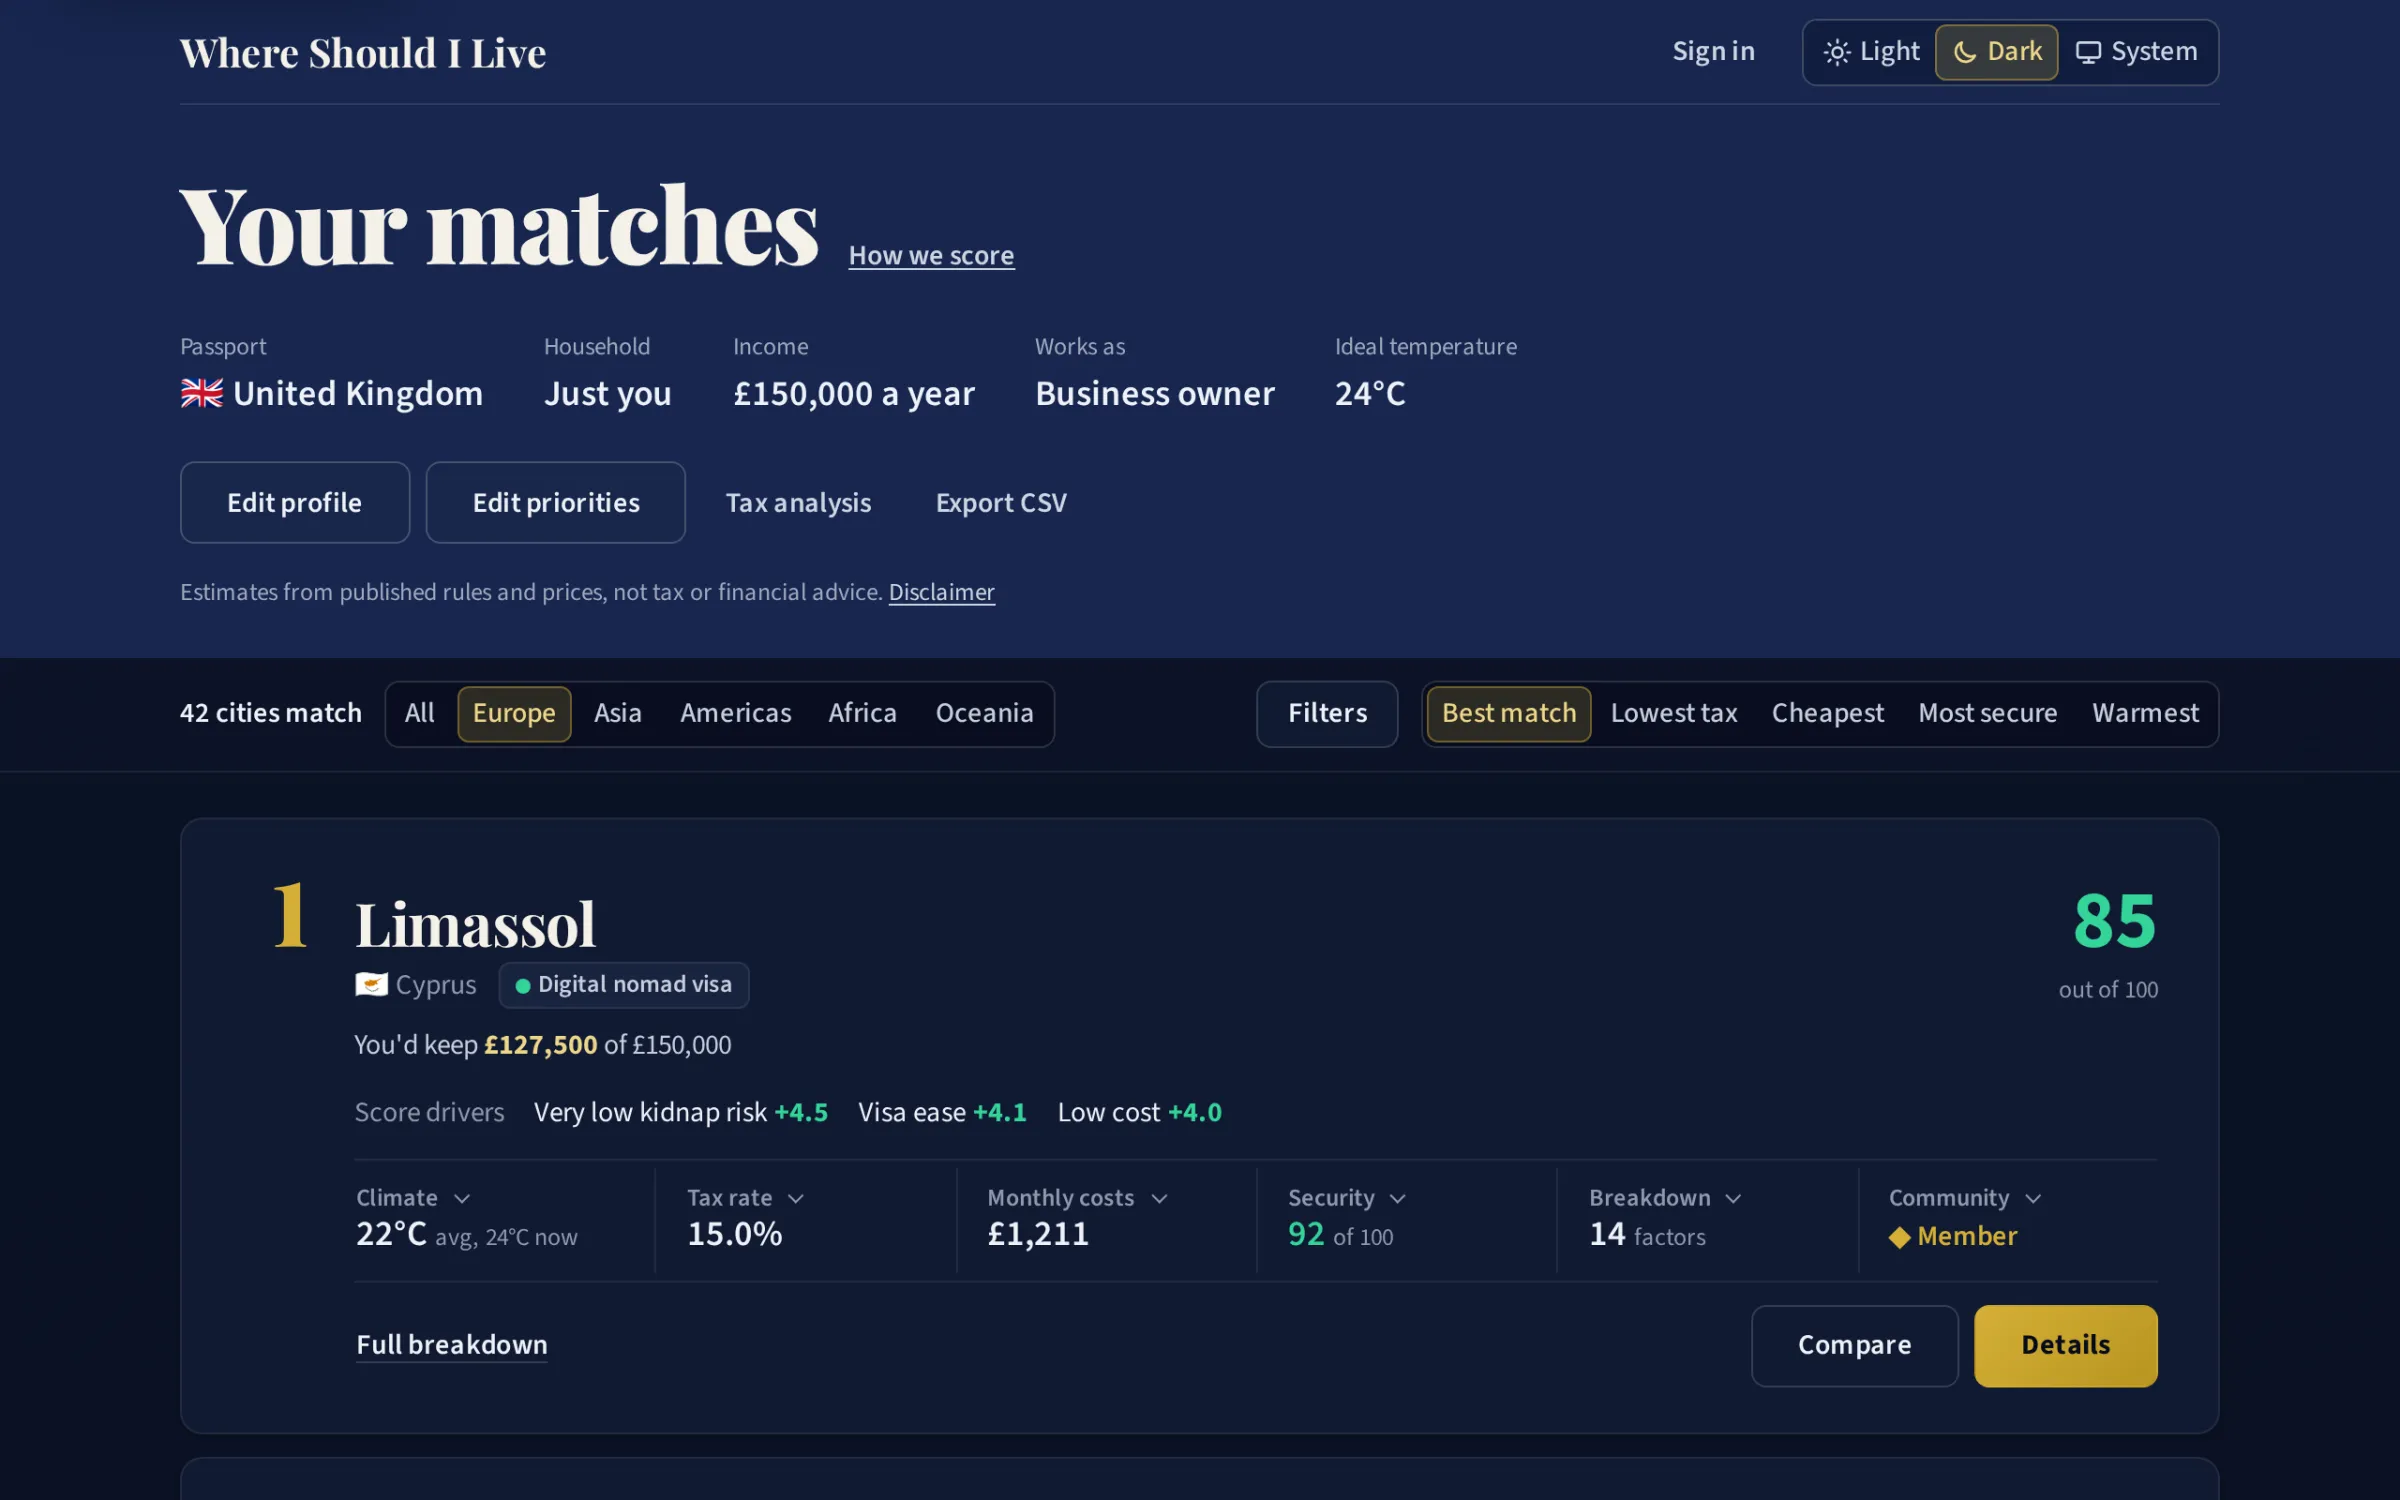Expand the Breakdown chevron
Viewport: 2400px width, 1500px height.
1734,1198
